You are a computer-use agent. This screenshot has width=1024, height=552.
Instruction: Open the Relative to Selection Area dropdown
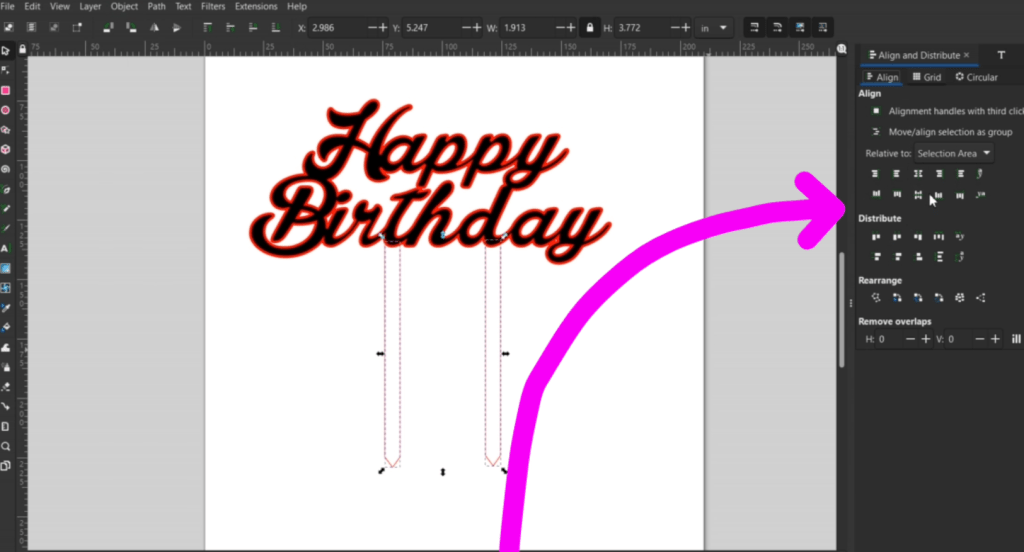(955, 153)
